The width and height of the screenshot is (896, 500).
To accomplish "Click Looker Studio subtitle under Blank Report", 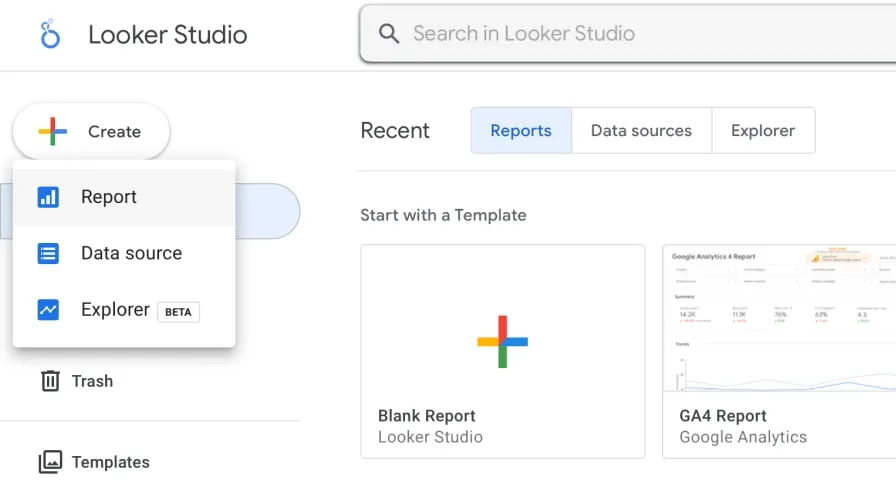I will click(430, 437).
